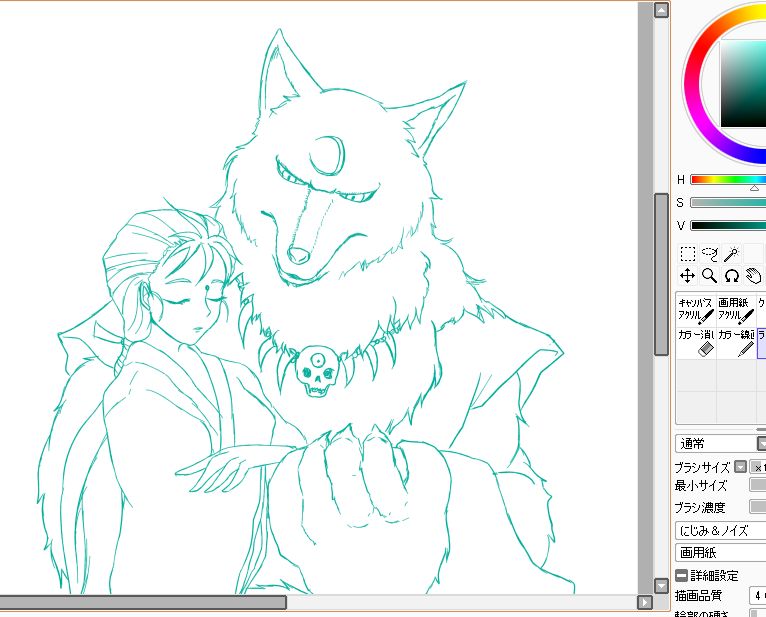
Task: Pick the カラー線画 pencil tool
Action: tap(735, 343)
